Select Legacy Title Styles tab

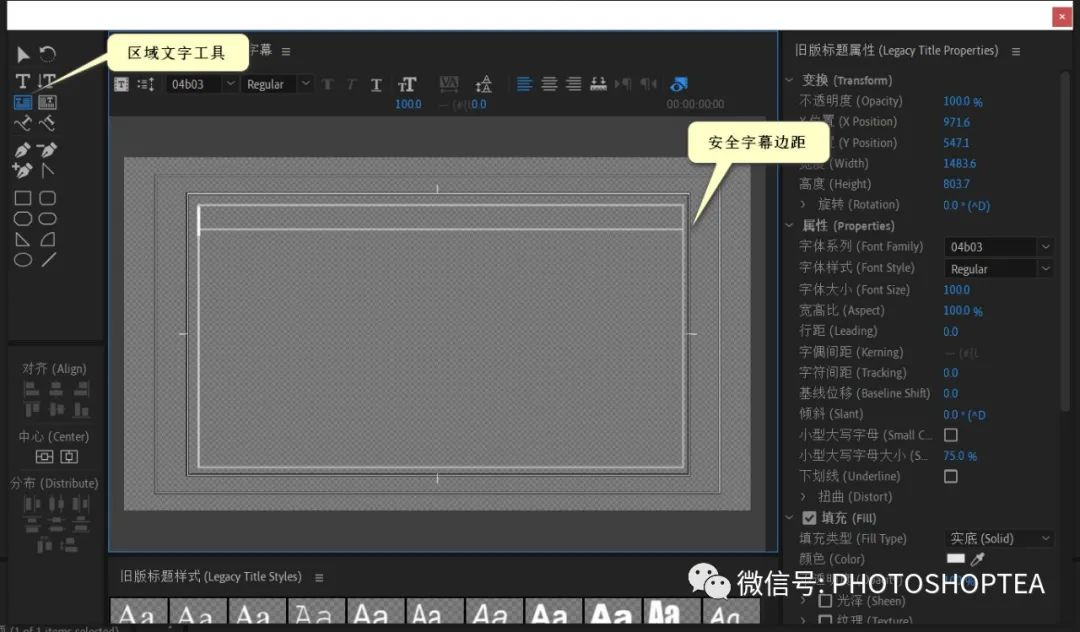[x=211, y=576]
